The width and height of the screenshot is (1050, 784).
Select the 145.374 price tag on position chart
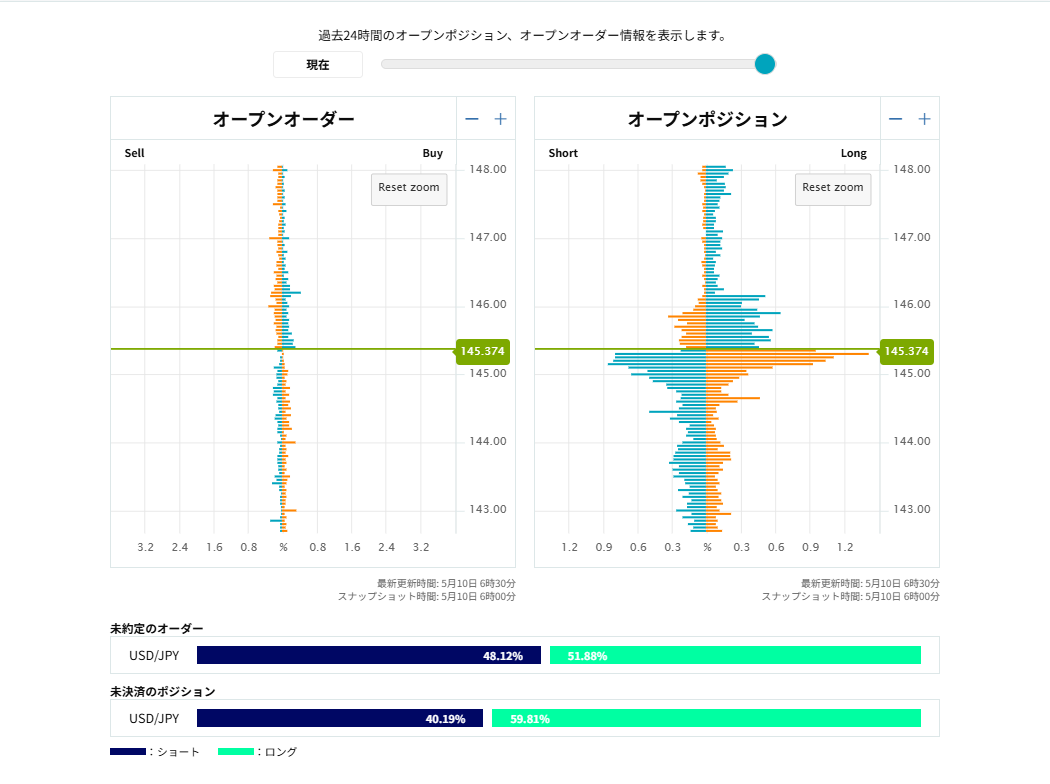907,351
